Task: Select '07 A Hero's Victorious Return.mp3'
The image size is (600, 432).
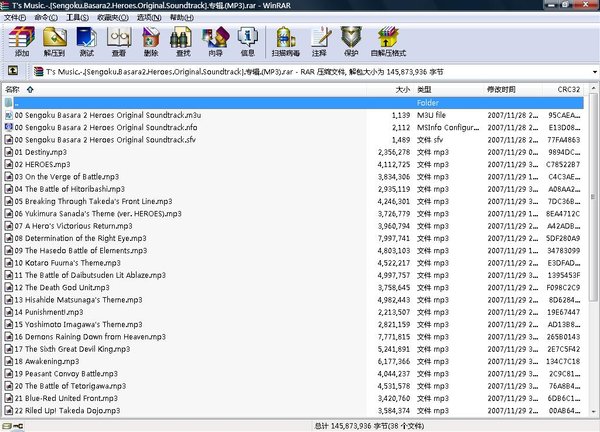Action: coord(73,226)
